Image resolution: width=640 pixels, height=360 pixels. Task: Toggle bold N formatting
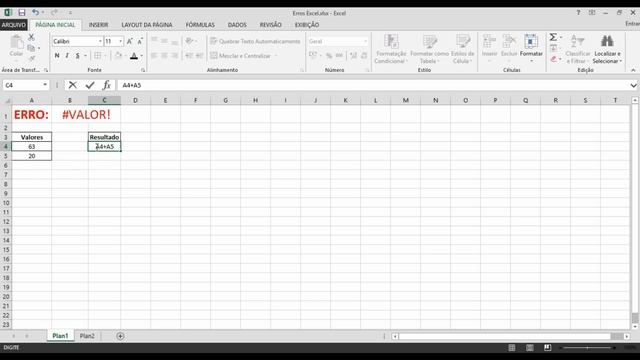pos(57,56)
